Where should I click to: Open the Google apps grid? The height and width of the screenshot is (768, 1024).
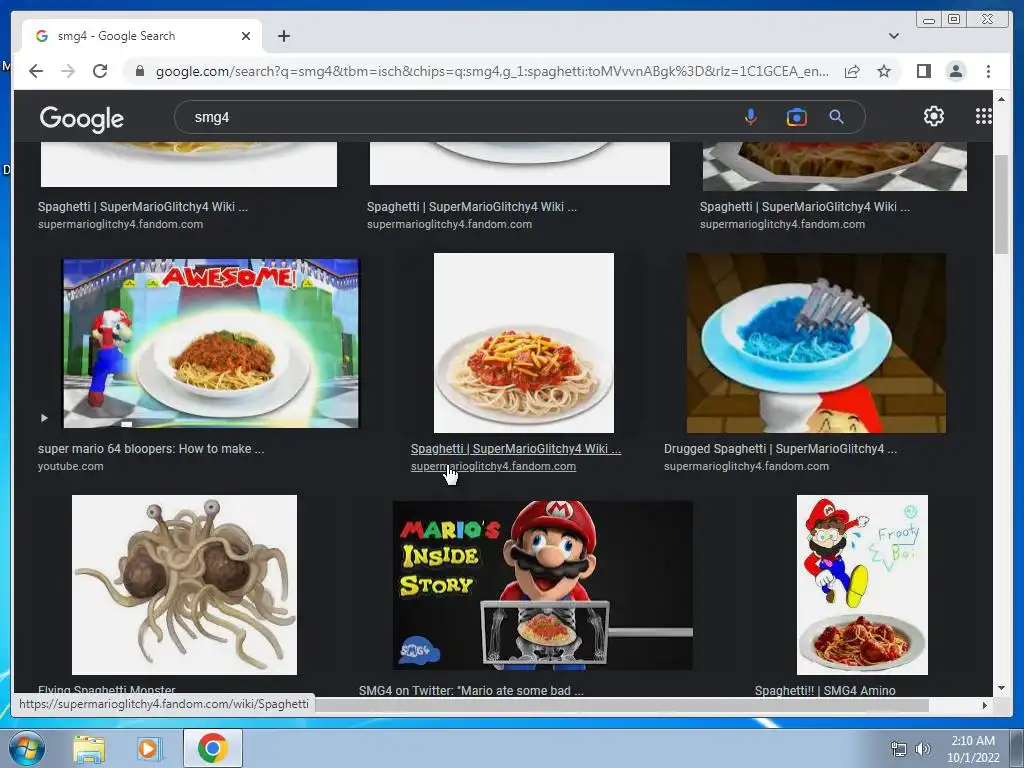point(984,116)
